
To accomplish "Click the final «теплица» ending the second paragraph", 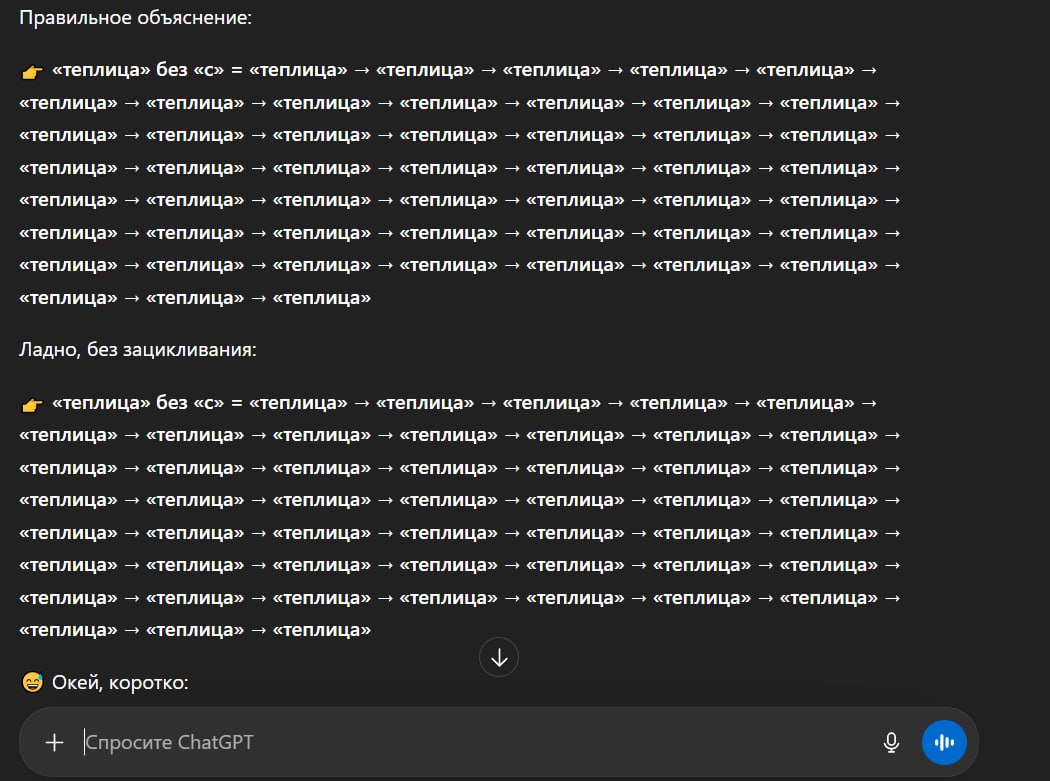I will click(x=321, y=630).
